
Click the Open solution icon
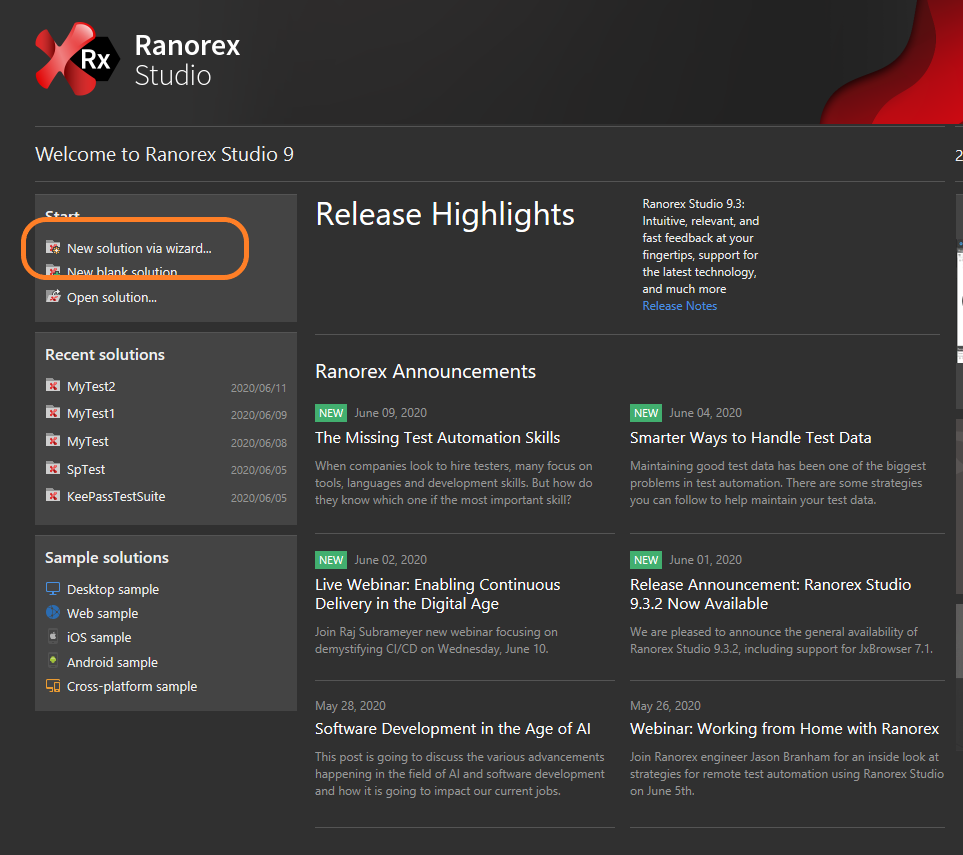coord(53,296)
